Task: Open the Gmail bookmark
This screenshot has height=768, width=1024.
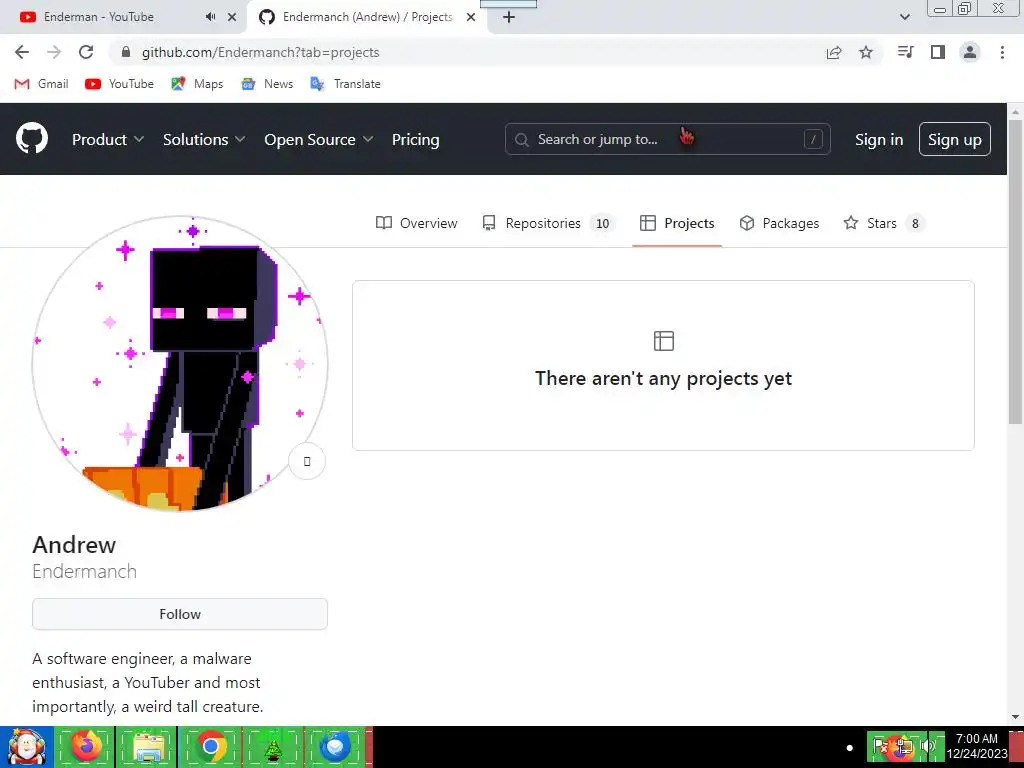Action: tap(41, 84)
